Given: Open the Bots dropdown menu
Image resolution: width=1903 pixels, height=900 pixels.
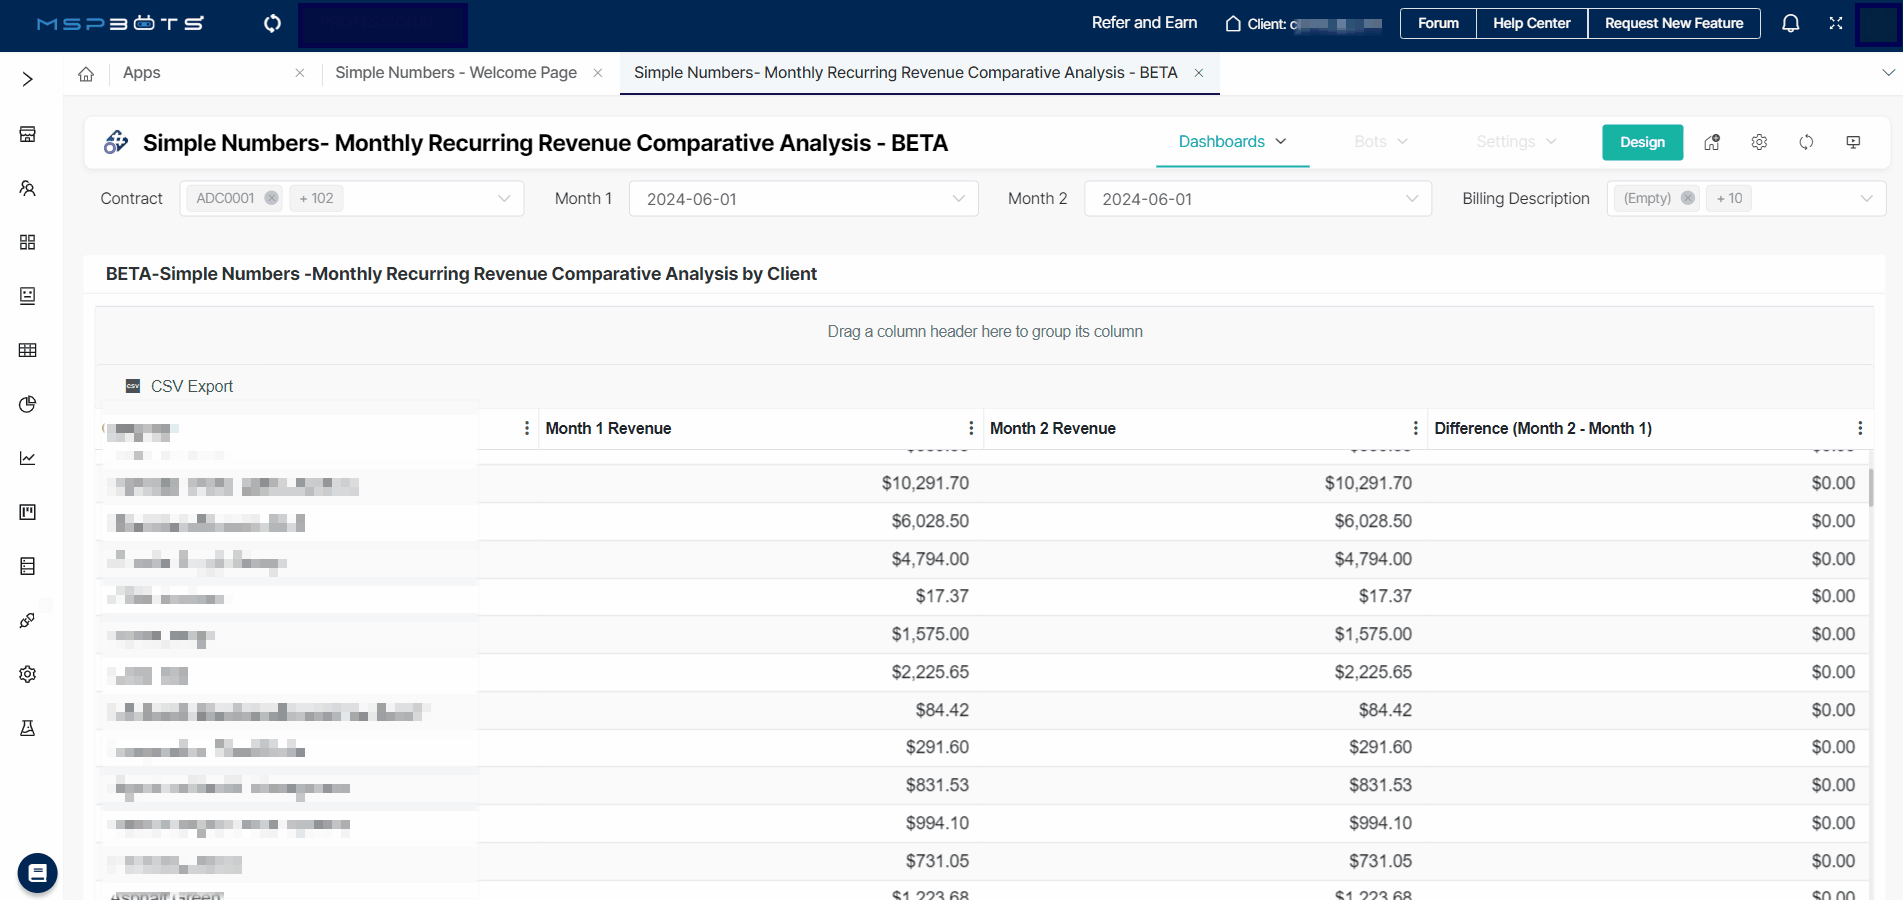Looking at the screenshot, I should [x=1381, y=142].
